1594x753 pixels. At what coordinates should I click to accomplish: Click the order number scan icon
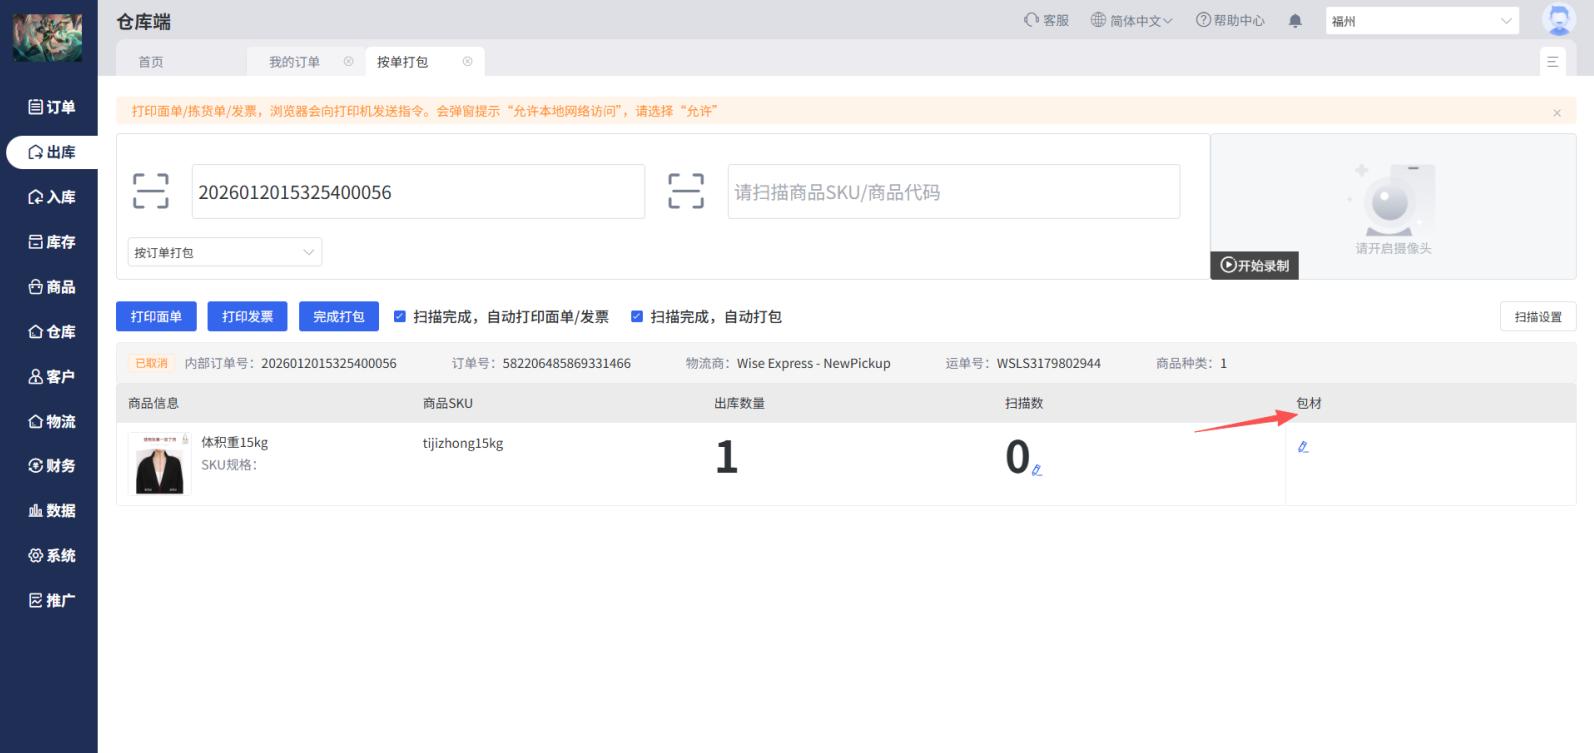click(151, 191)
